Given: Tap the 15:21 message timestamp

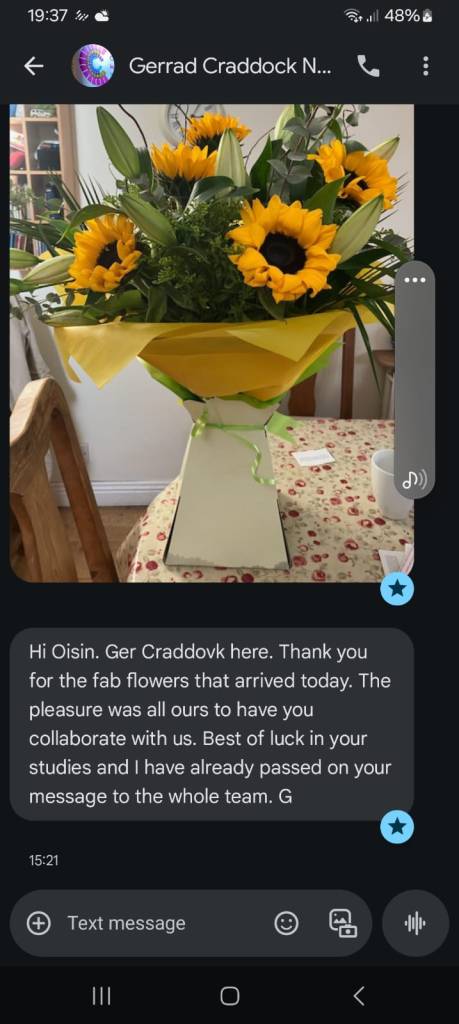Looking at the screenshot, I should click(x=44, y=861).
